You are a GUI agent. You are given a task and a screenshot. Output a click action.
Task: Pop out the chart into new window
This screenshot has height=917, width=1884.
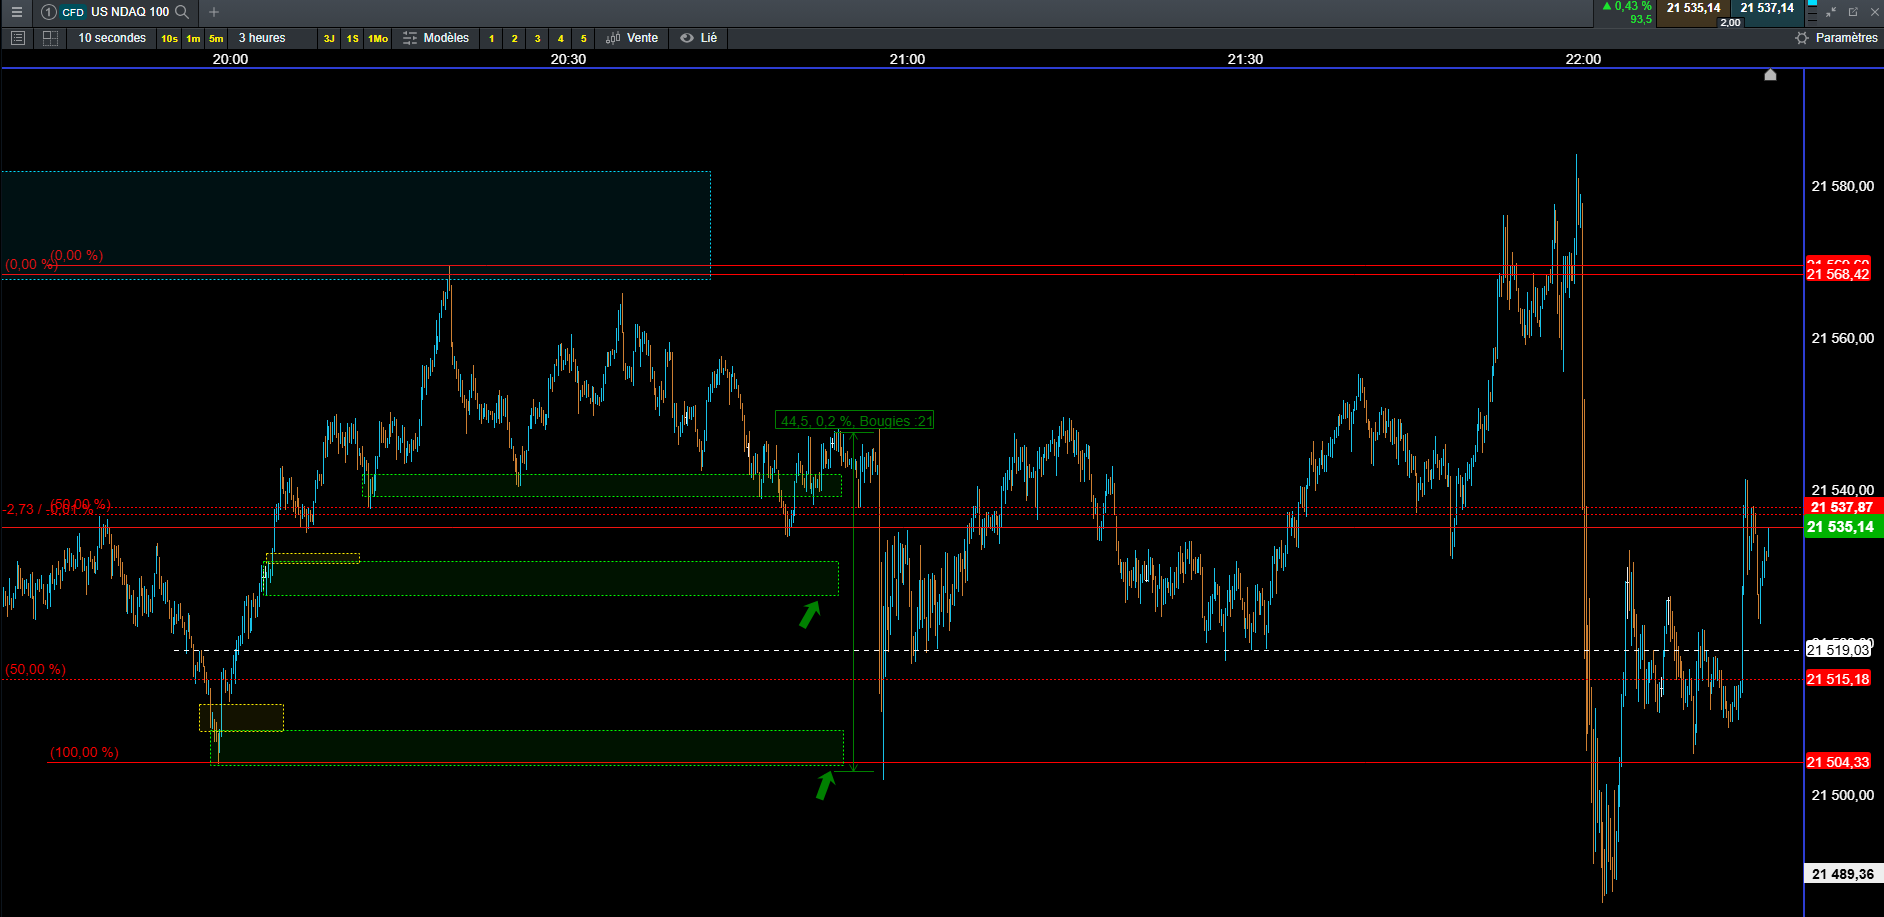tap(1853, 12)
